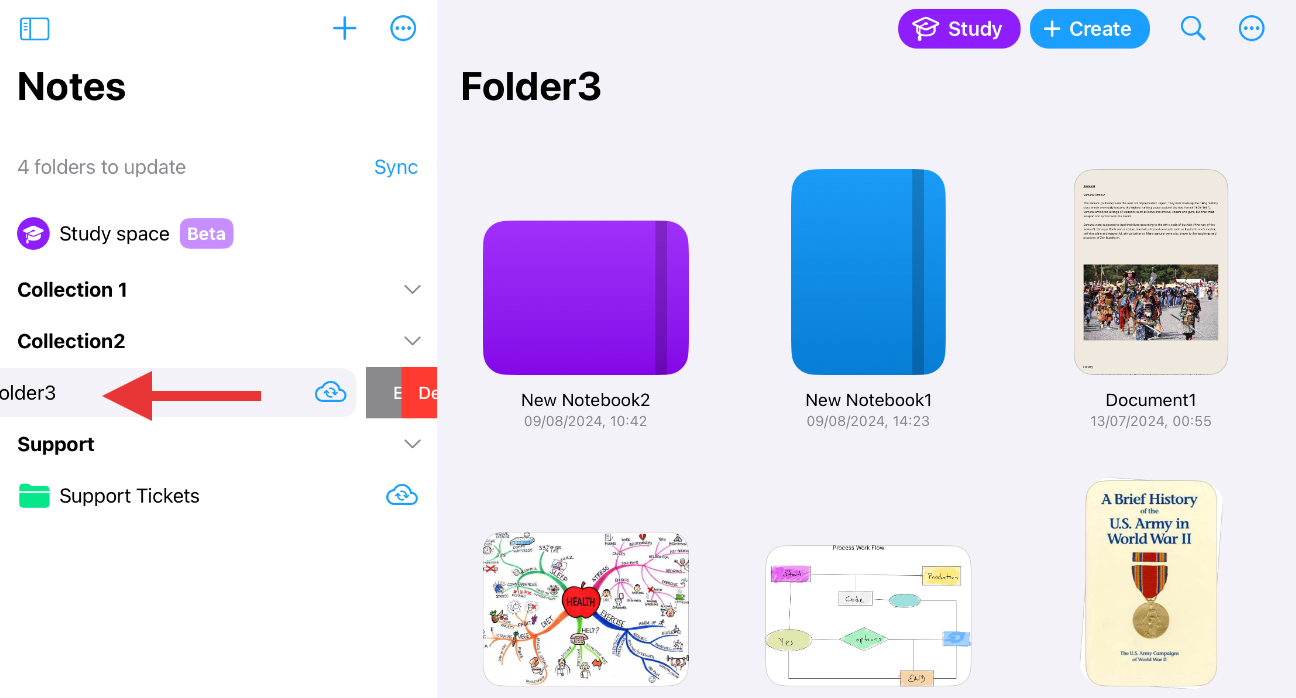This screenshot has height=698, width=1296.
Task: Select the red Delete swipe action
Action: 420,393
